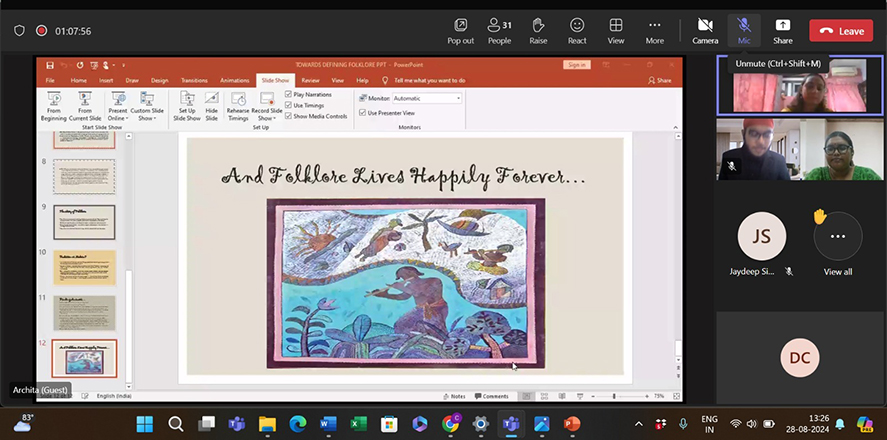This screenshot has height=440, width=887.
Task: Open the File tab
Action: click(50, 80)
